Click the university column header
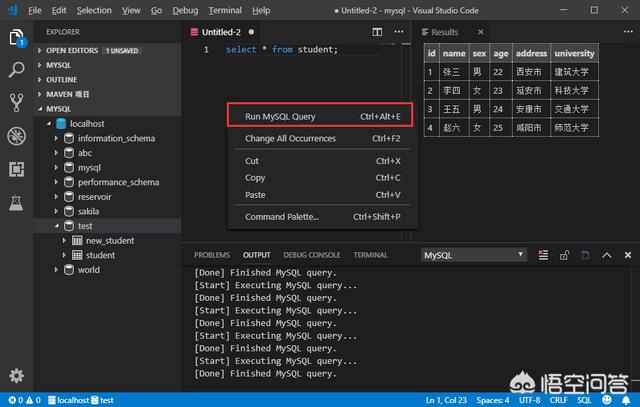 (x=574, y=53)
